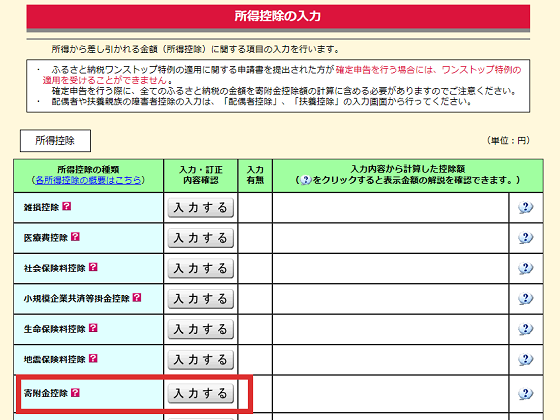Click the 入力有無 column header
The image size is (560, 420).
pyautogui.click(x=255, y=175)
